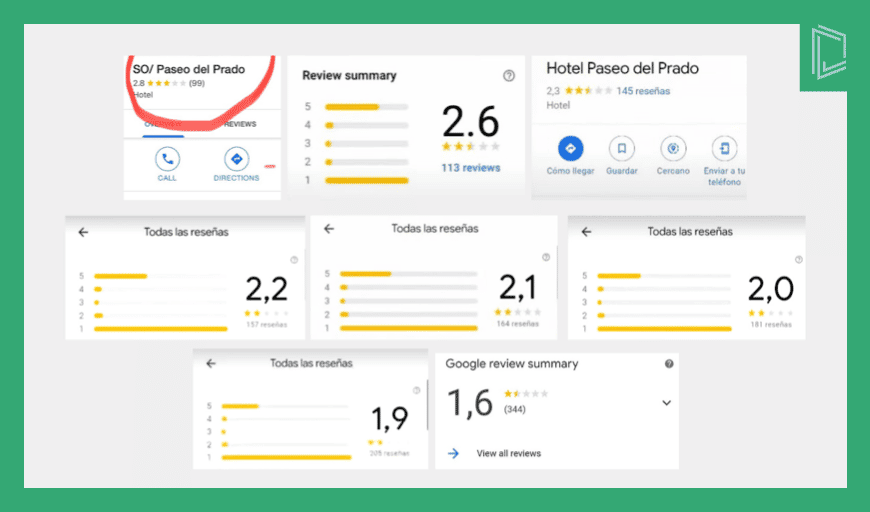Expand the Google review summary chevron
The height and width of the screenshot is (512, 870).
666,403
